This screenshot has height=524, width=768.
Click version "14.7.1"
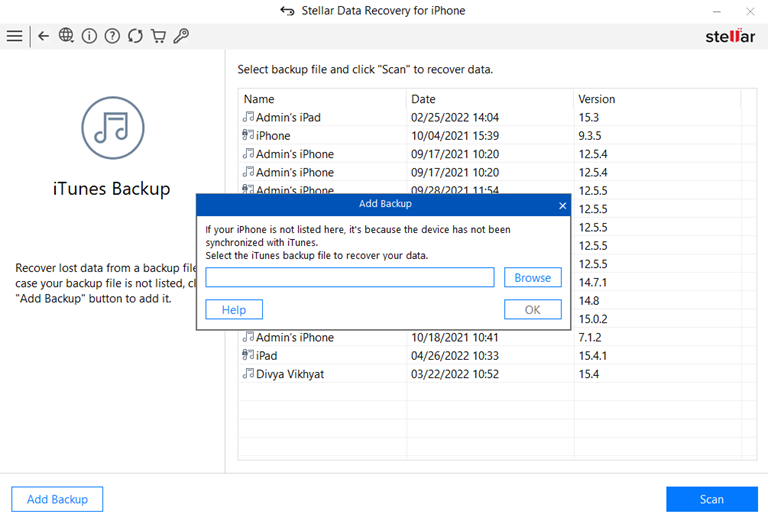tap(593, 283)
